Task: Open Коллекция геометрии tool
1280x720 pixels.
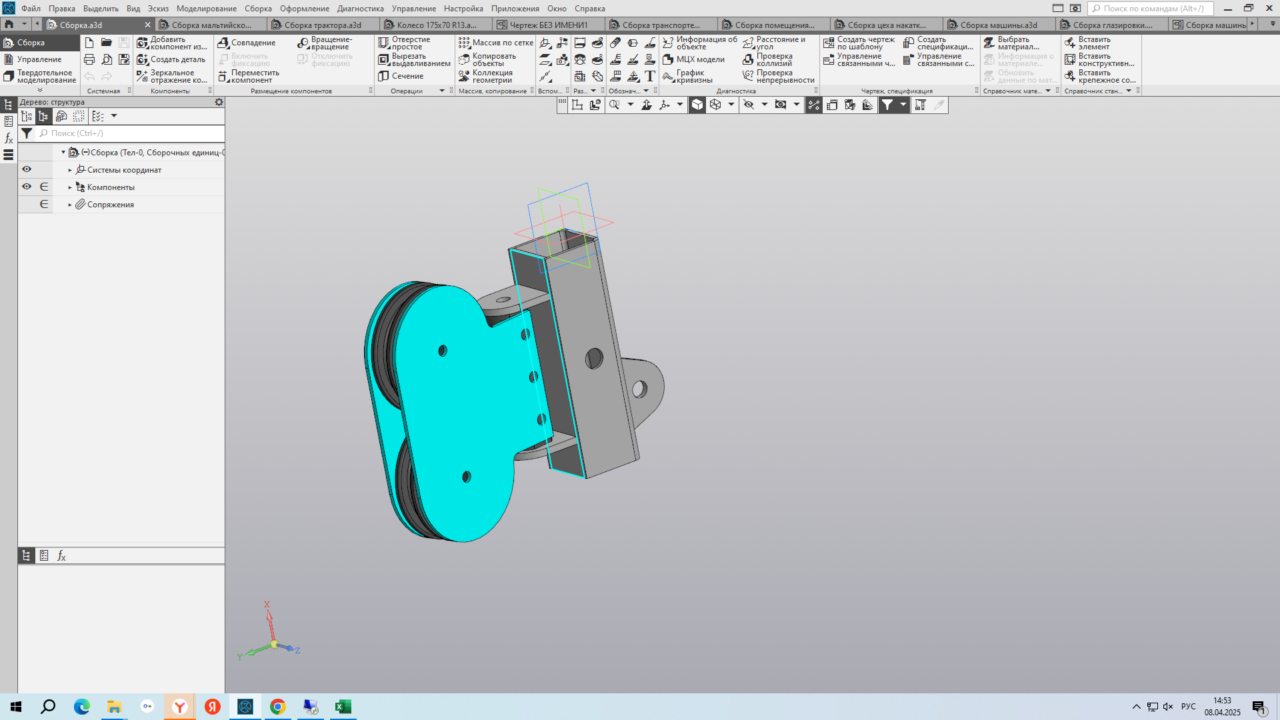Action: (x=486, y=76)
